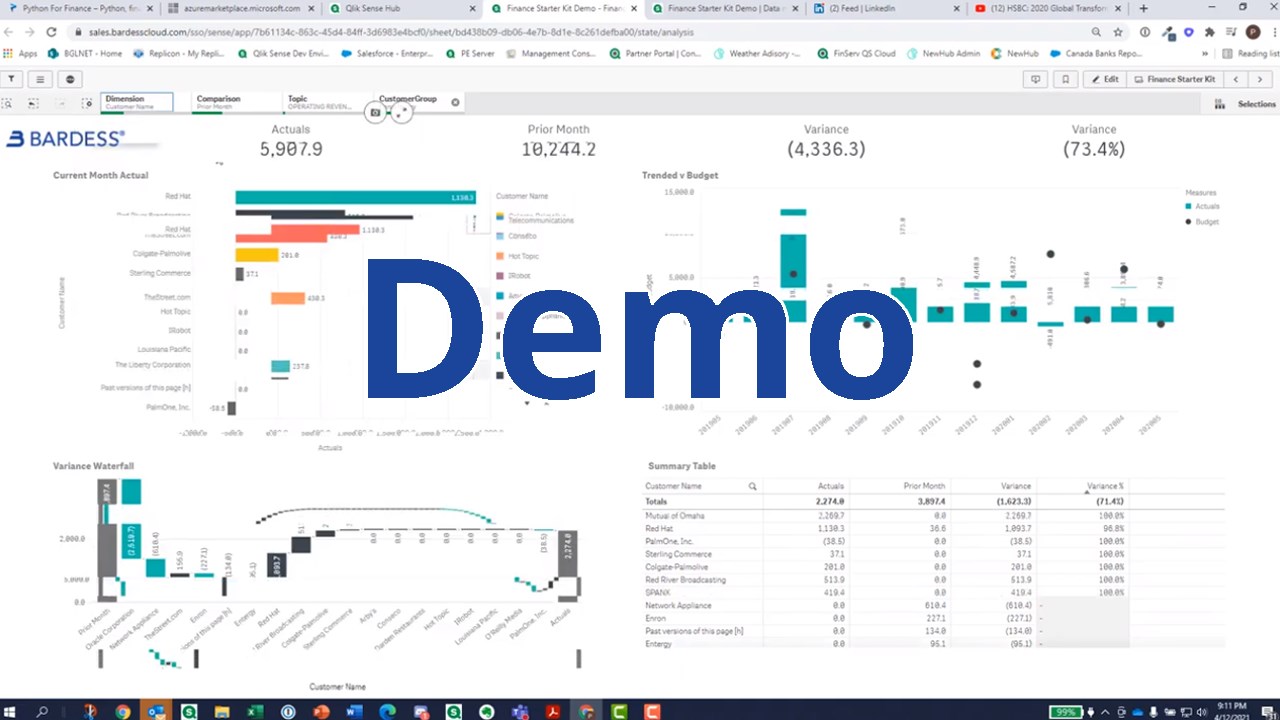Viewport: 1280px width, 720px height.
Task: Click the browser back arrow
Action: point(9,32)
